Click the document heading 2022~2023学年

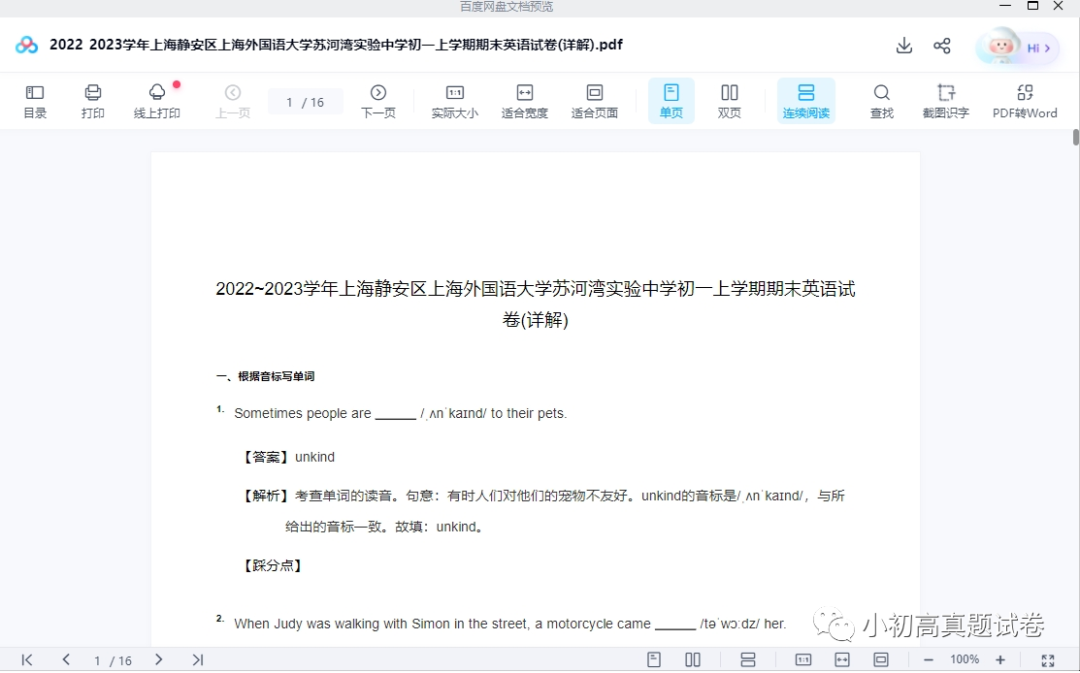click(x=535, y=304)
